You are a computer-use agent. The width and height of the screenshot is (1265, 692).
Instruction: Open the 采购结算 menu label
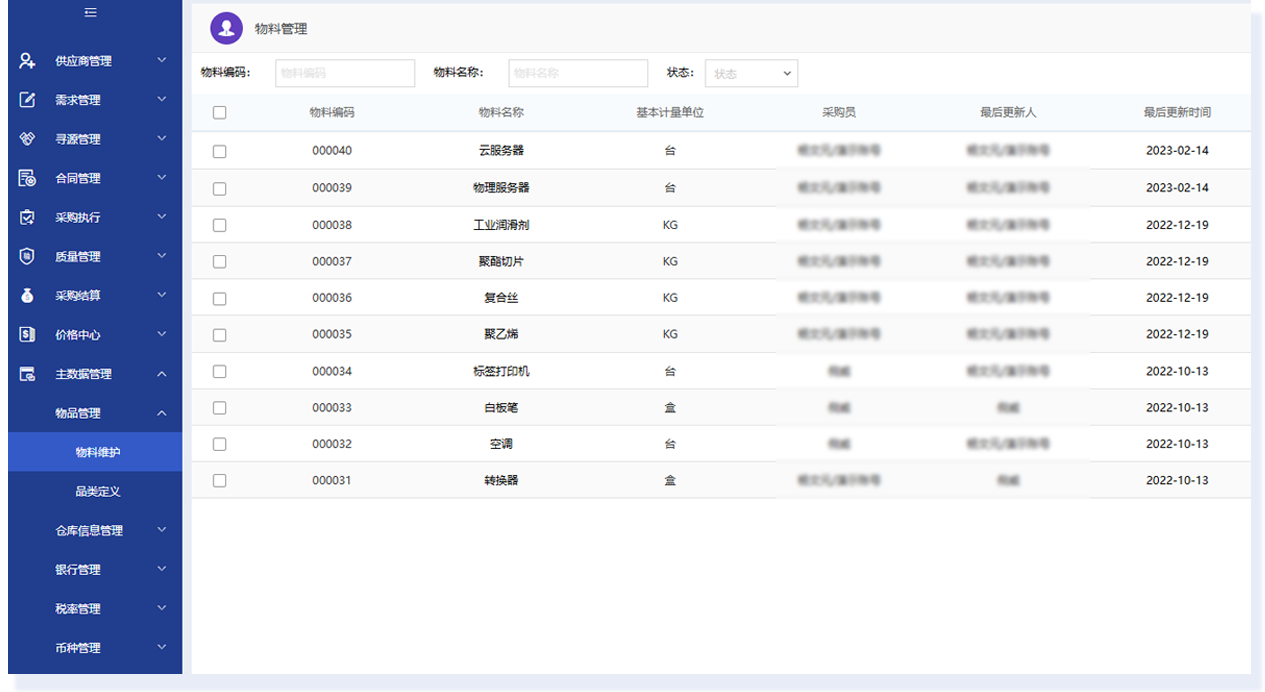click(x=78, y=296)
